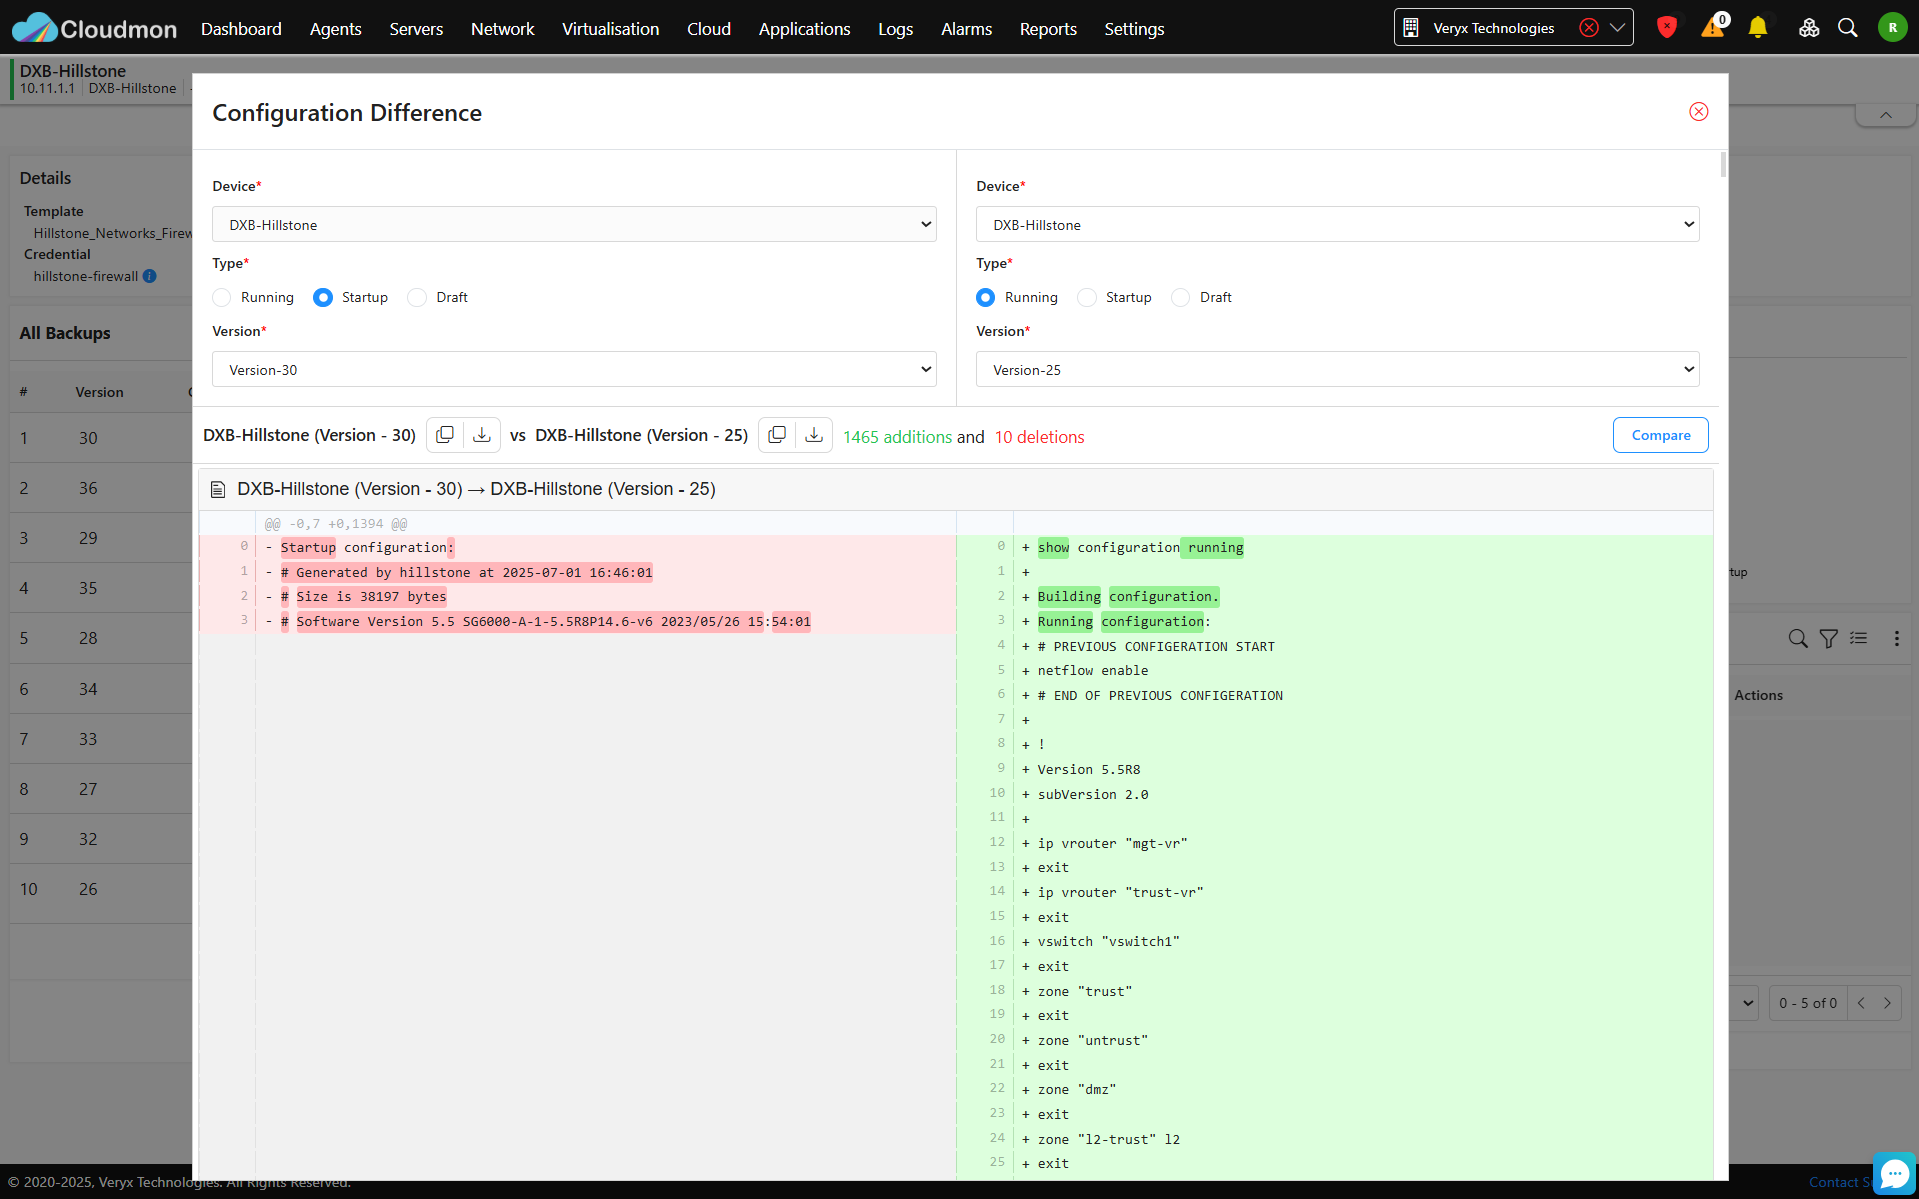This screenshot has width=1919, height=1199.
Task: Open the cluster nodes icon in top bar
Action: click(x=1808, y=28)
